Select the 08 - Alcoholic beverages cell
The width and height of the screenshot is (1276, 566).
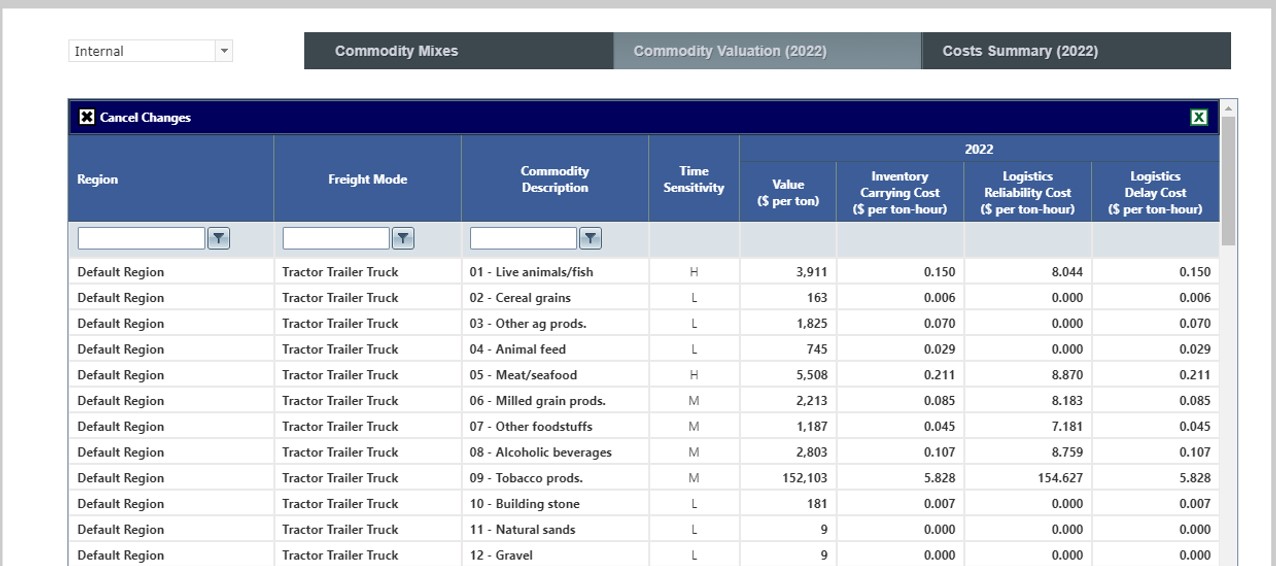pyautogui.click(x=555, y=452)
